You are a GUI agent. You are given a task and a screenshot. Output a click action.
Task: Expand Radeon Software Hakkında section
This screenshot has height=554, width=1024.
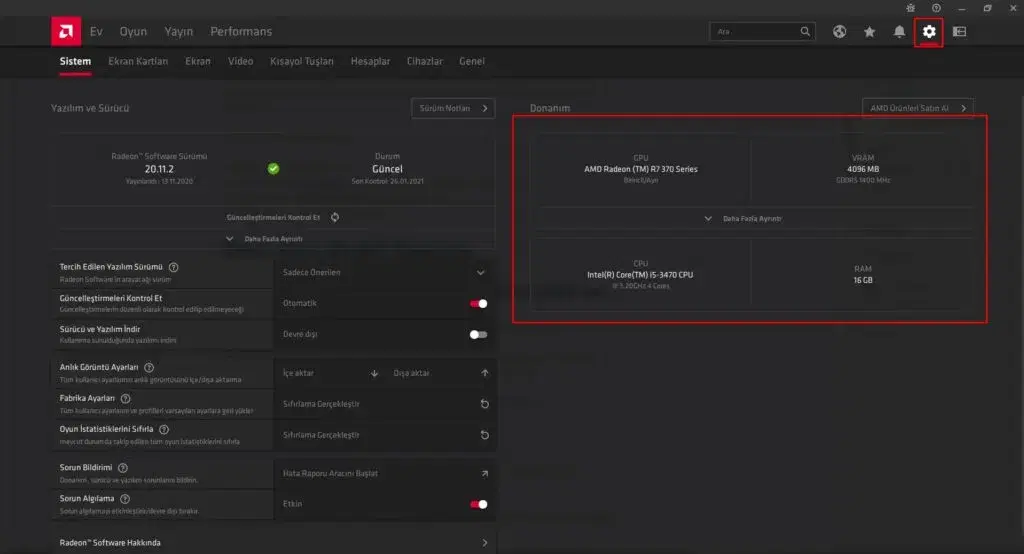pos(273,543)
